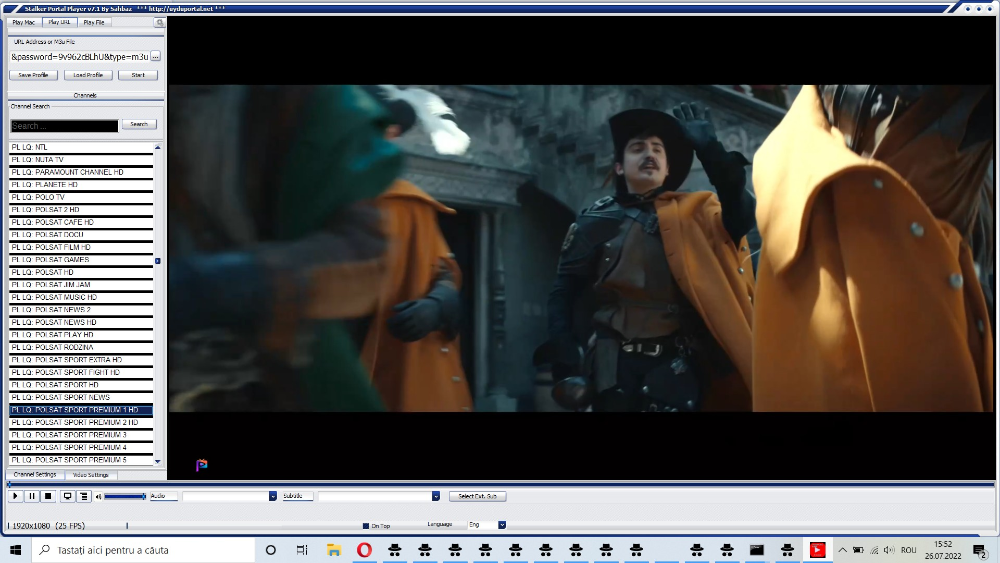
Task: Switch to Play Mac tab
Action: pyautogui.click(x=24, y=22)
